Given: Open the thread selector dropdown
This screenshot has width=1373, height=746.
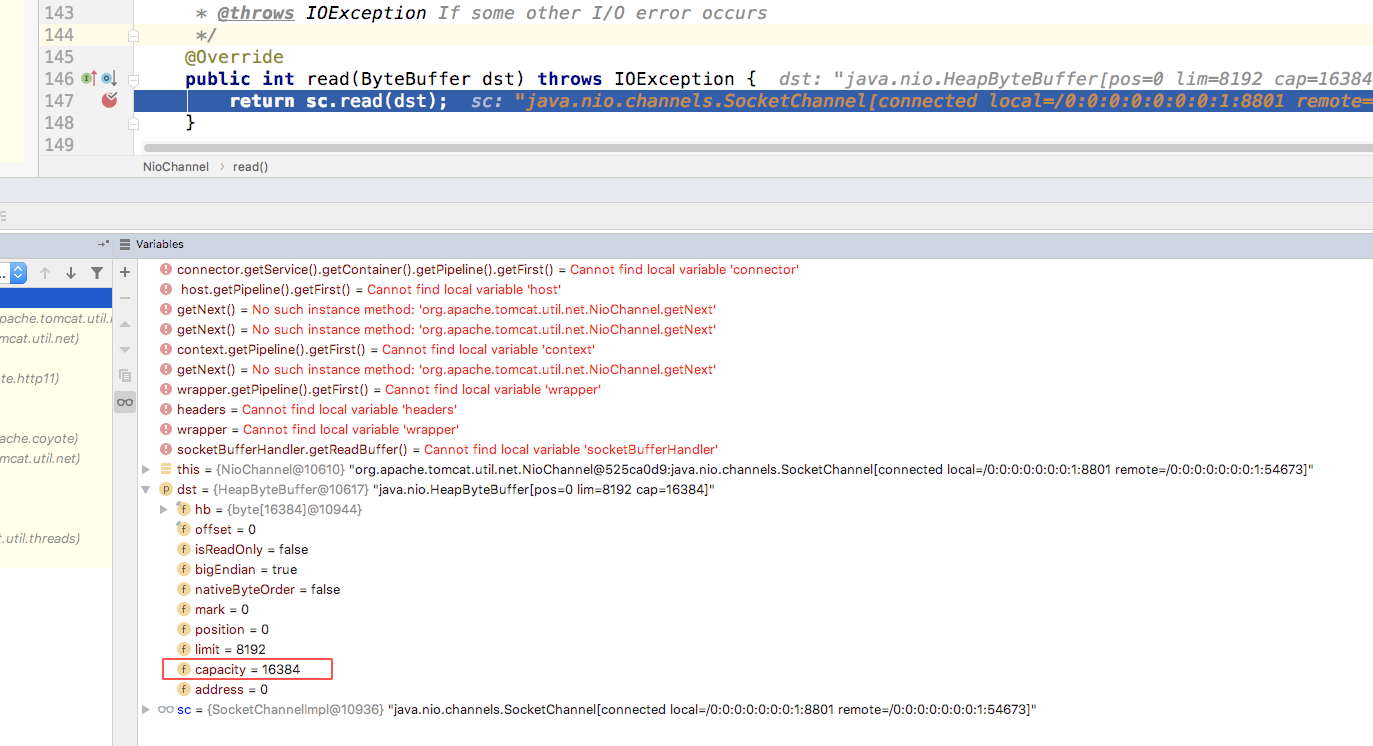Looking at the screenshot, I should tap(17, 273).
